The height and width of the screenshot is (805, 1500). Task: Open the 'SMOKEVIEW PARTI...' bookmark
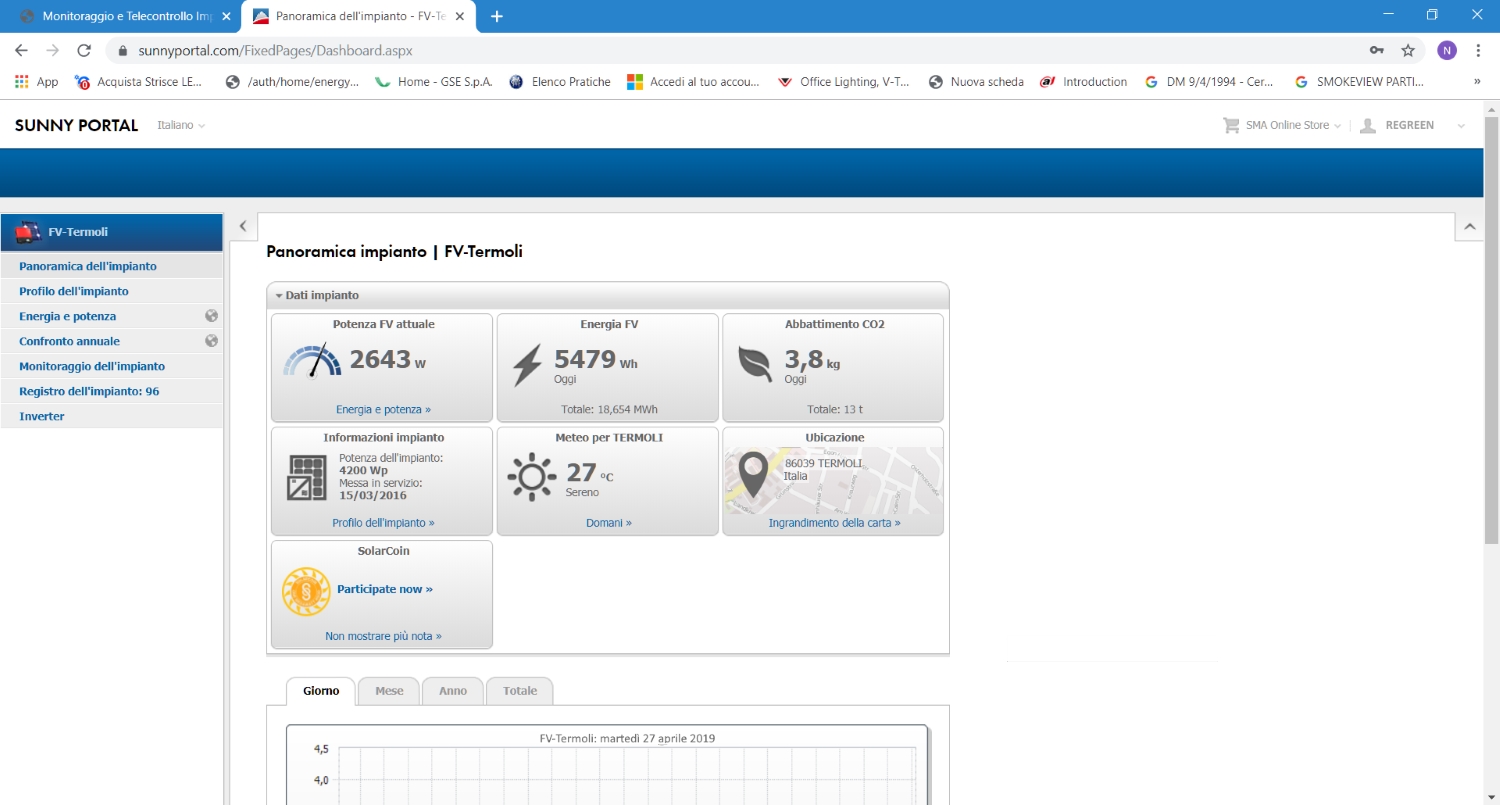(1359, 82)
